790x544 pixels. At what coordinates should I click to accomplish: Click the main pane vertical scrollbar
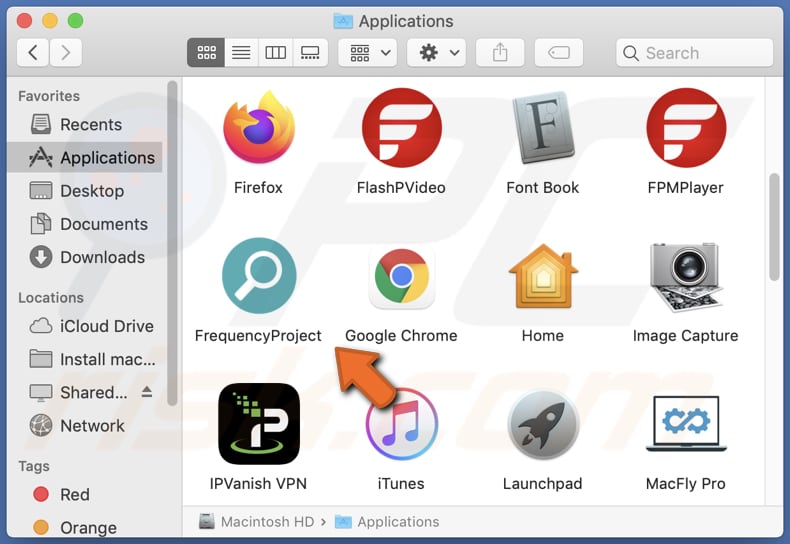pos(774,227)
